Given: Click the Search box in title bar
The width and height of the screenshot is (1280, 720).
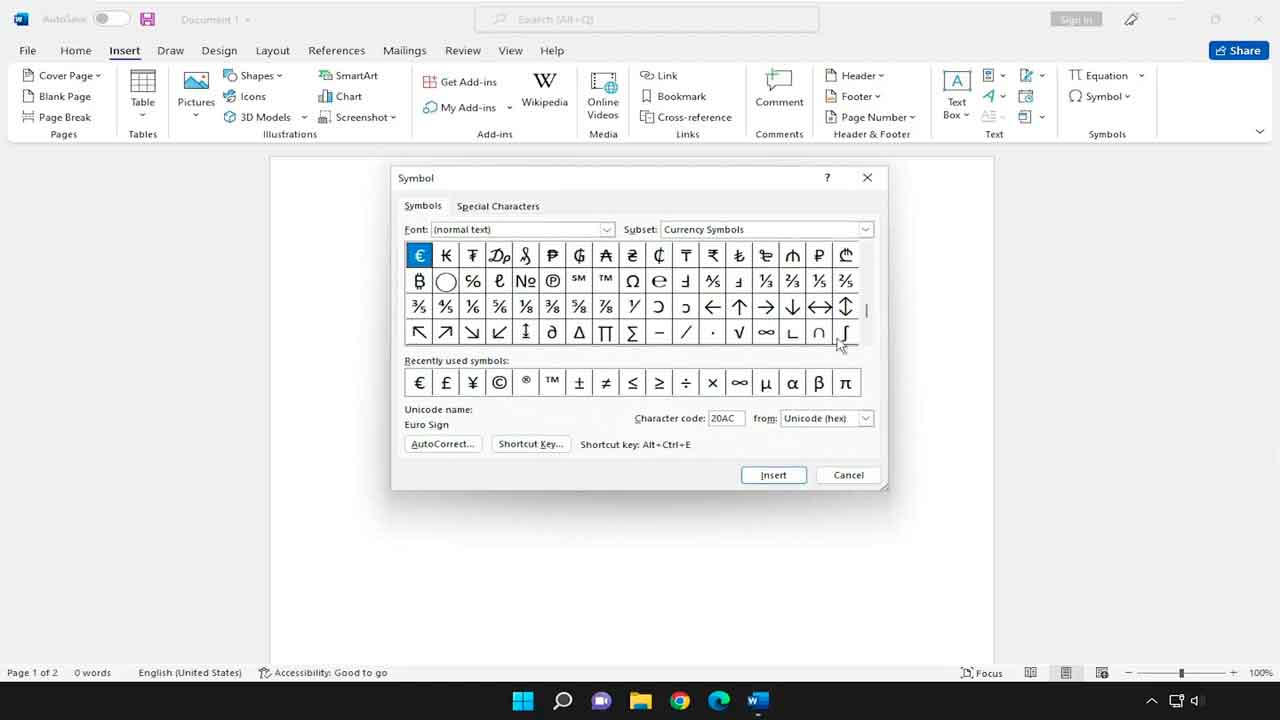Looking at the screenshot, I should (x=646, y=19).
